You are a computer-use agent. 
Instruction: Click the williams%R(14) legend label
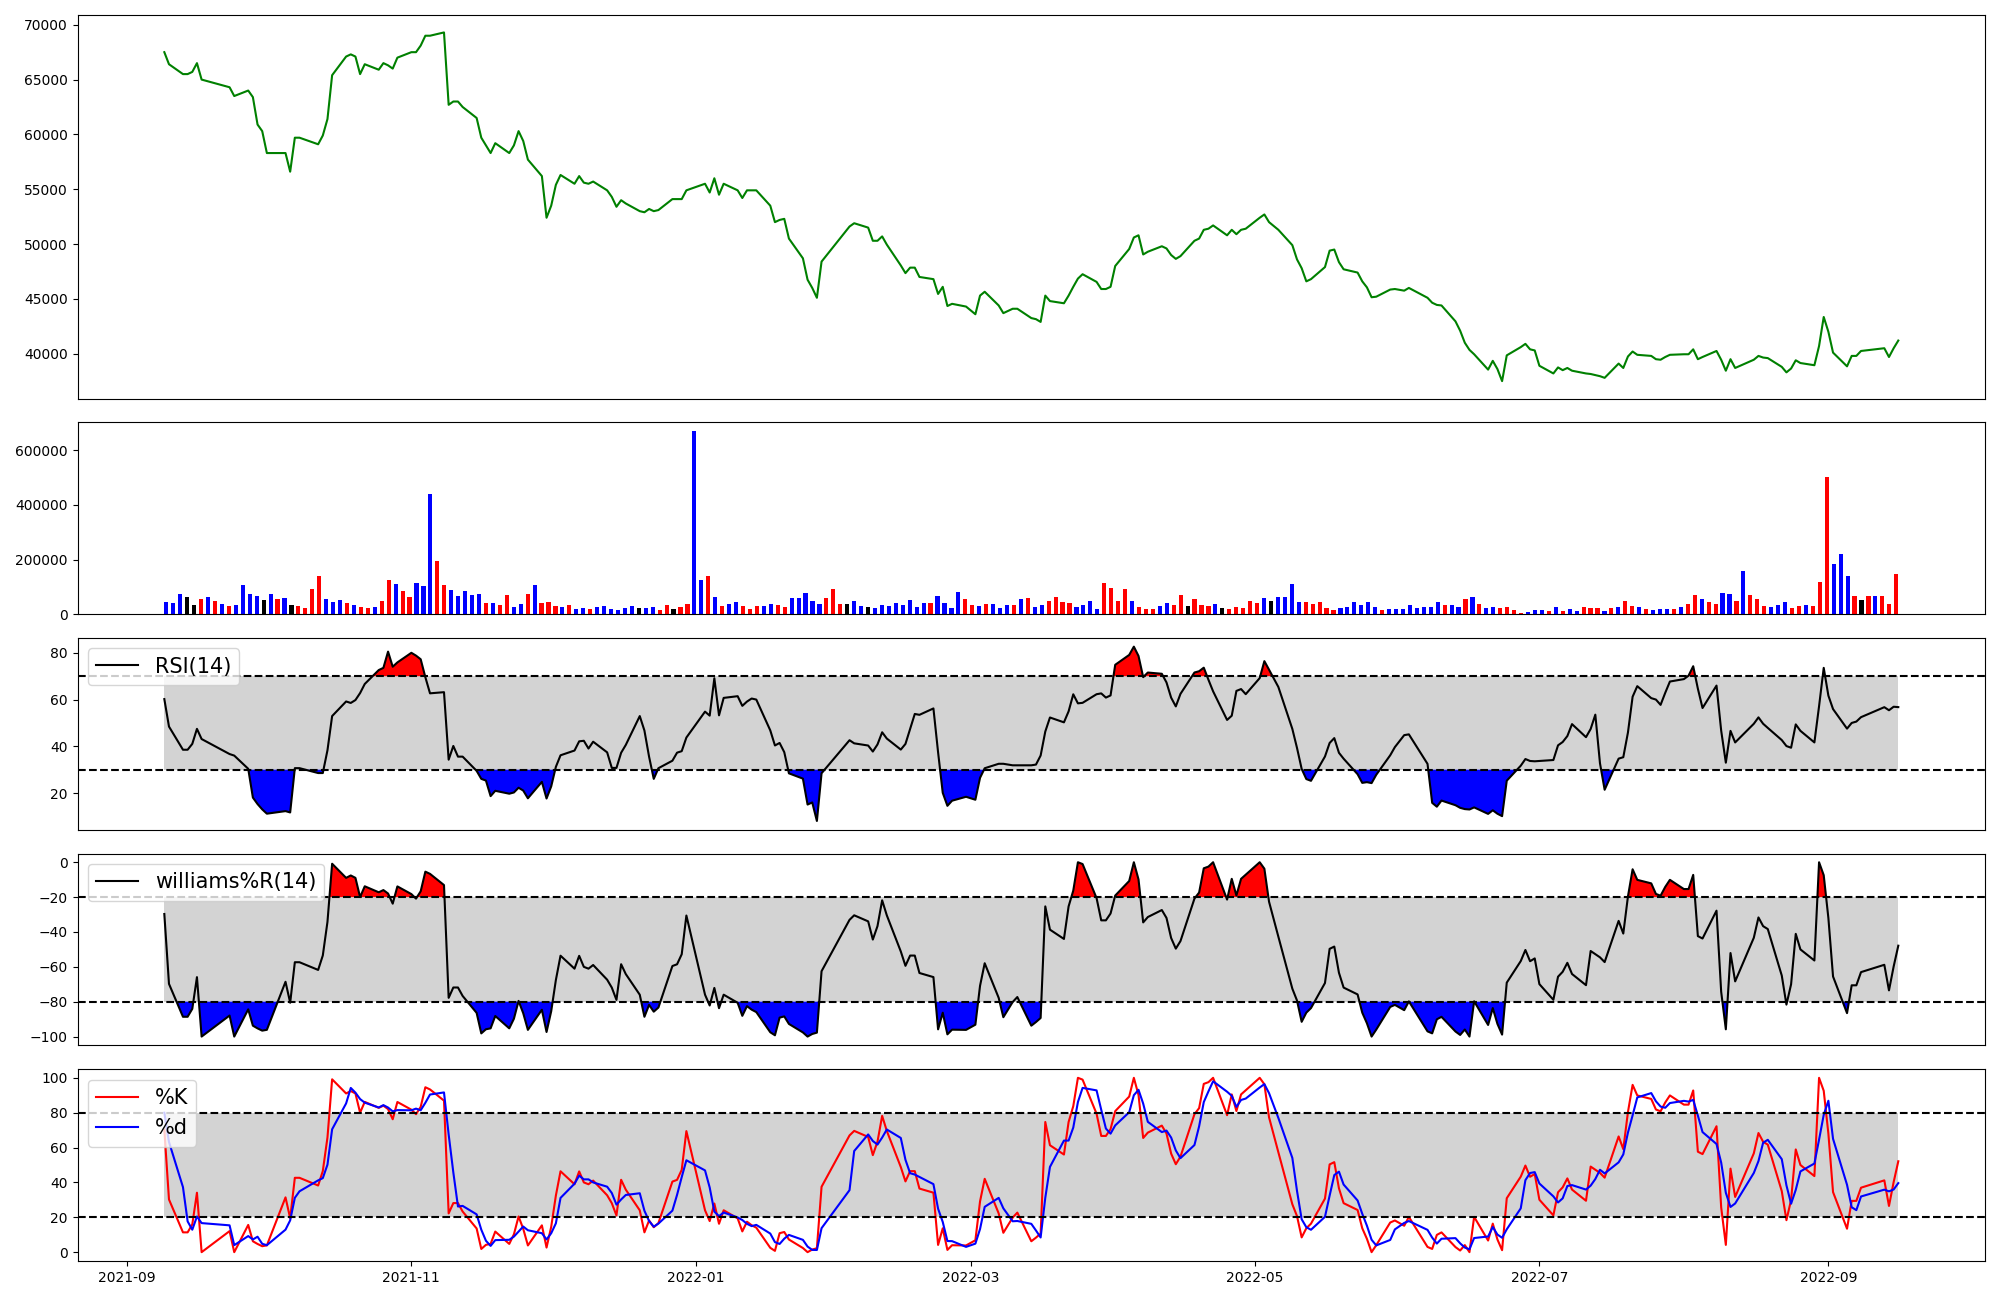pos(235,881)
